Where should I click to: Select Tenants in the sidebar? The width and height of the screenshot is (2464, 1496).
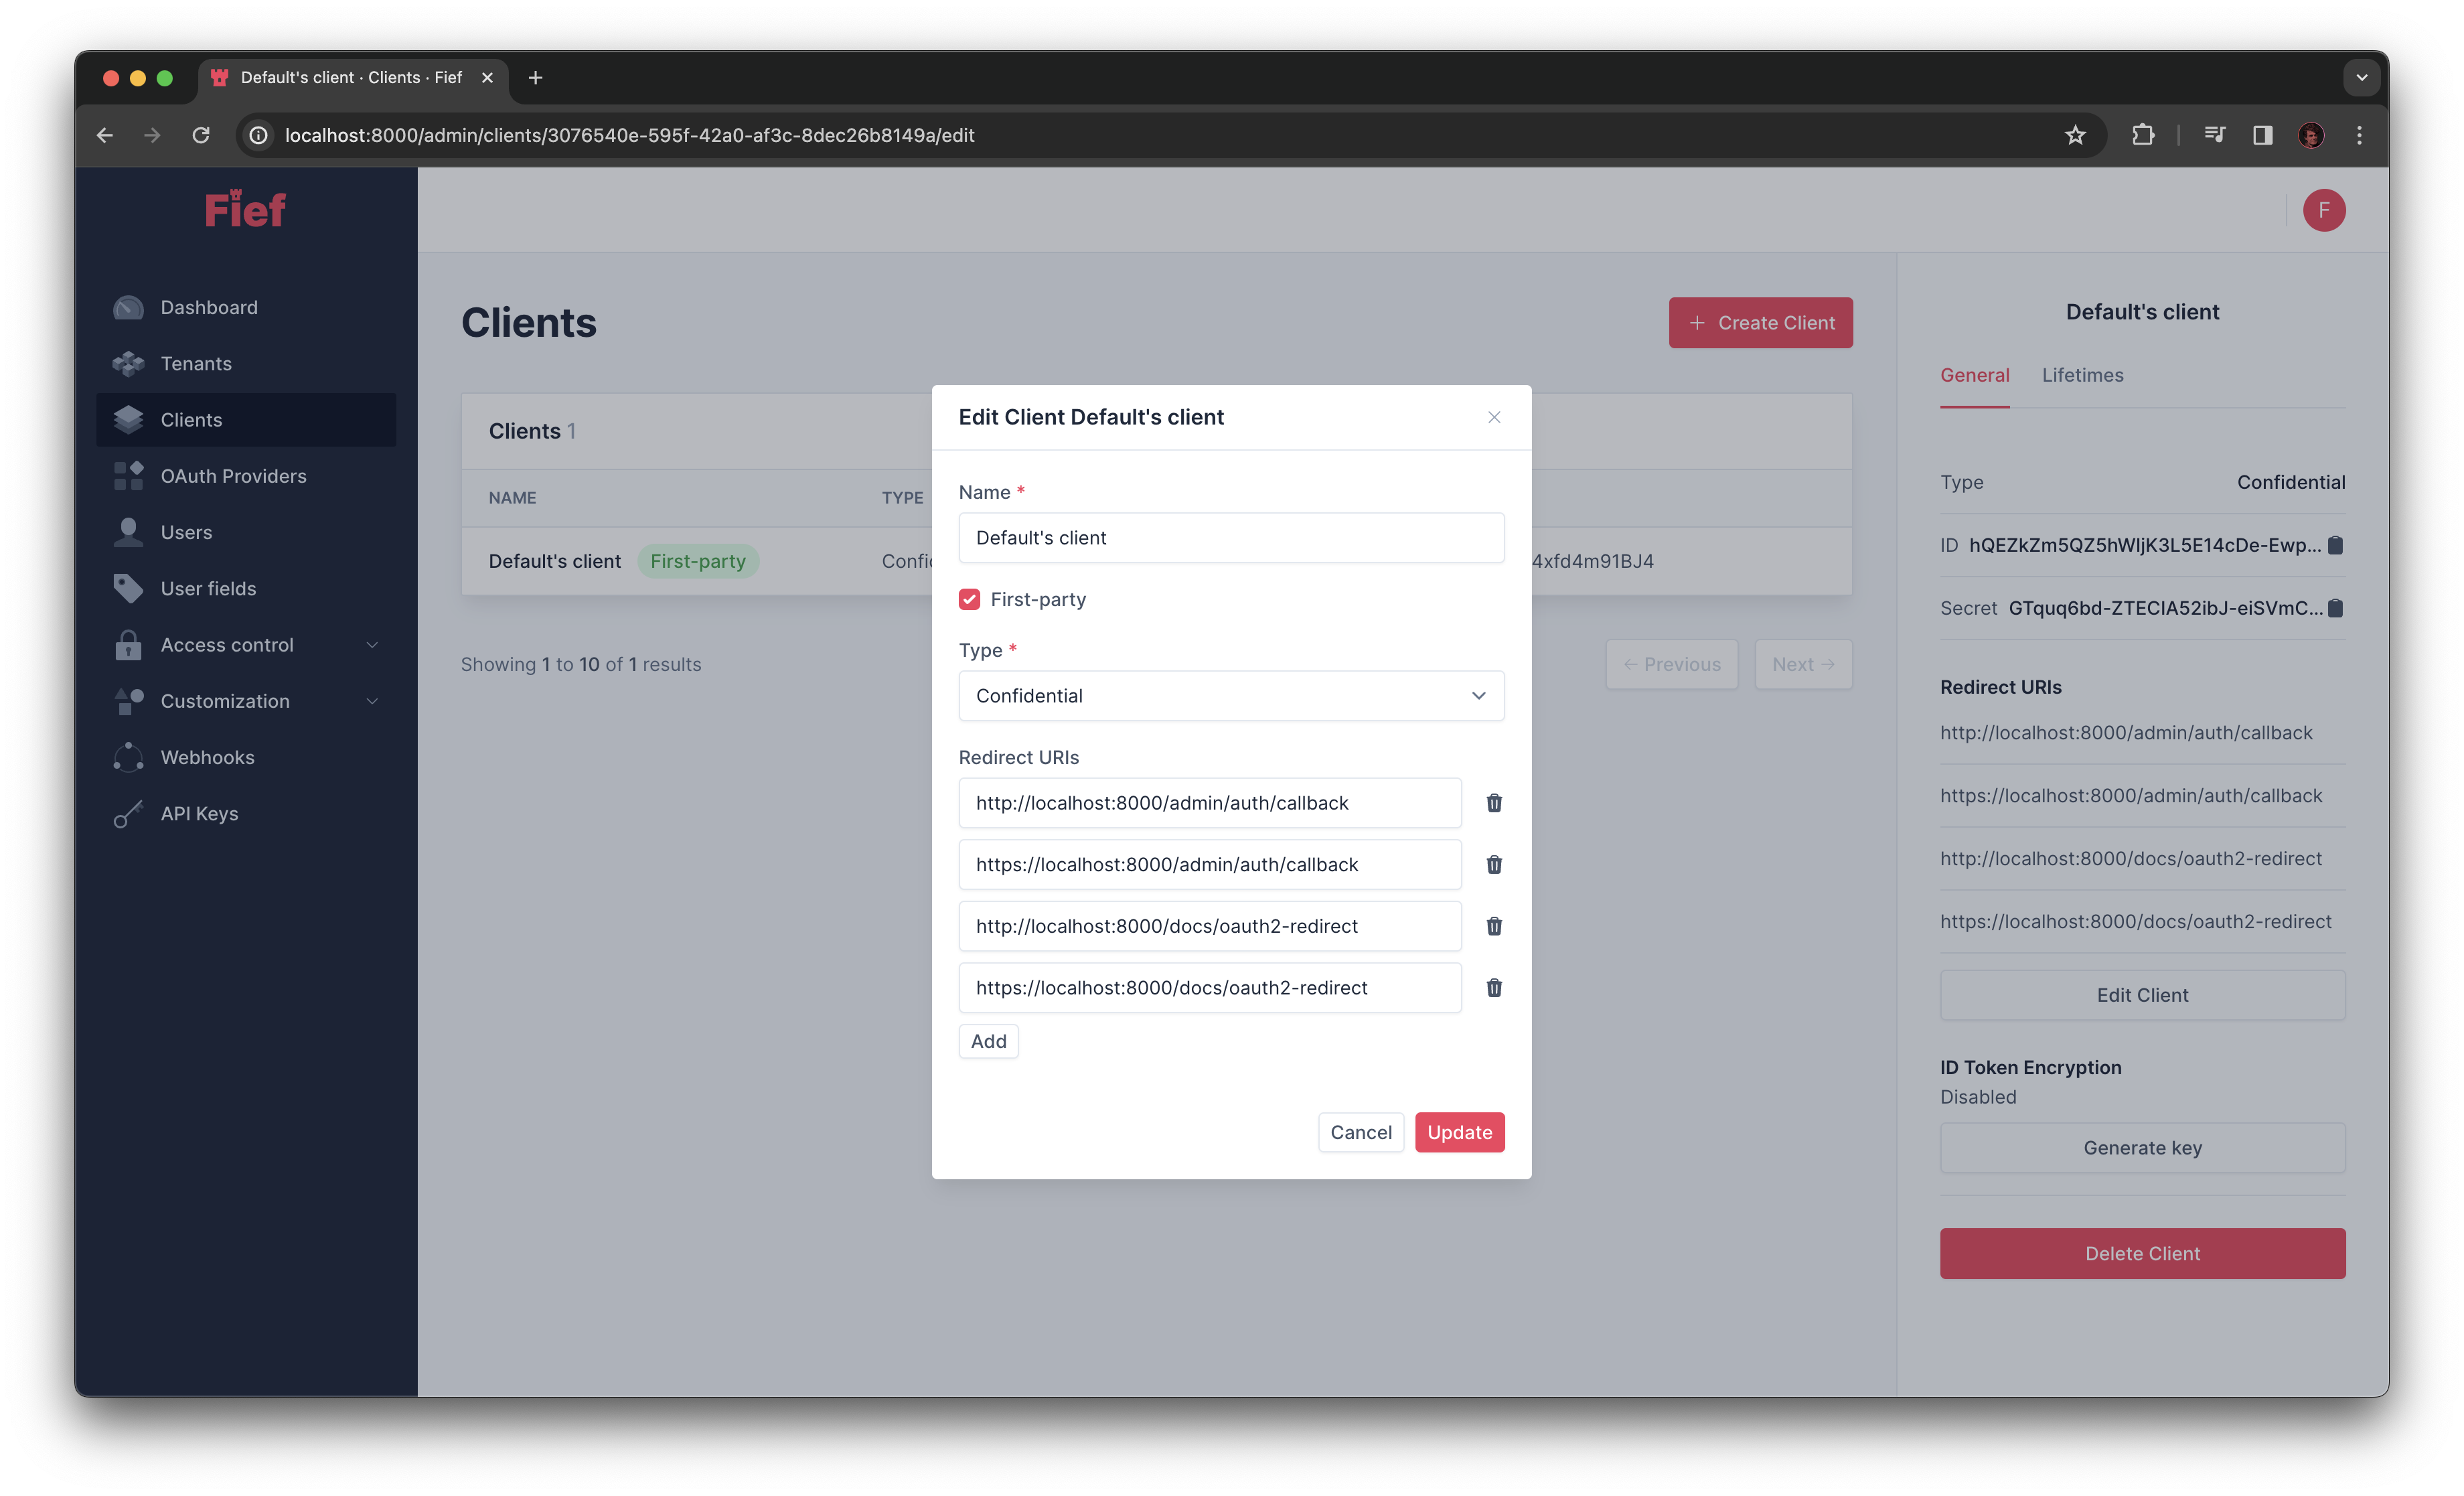coord(195,363)
